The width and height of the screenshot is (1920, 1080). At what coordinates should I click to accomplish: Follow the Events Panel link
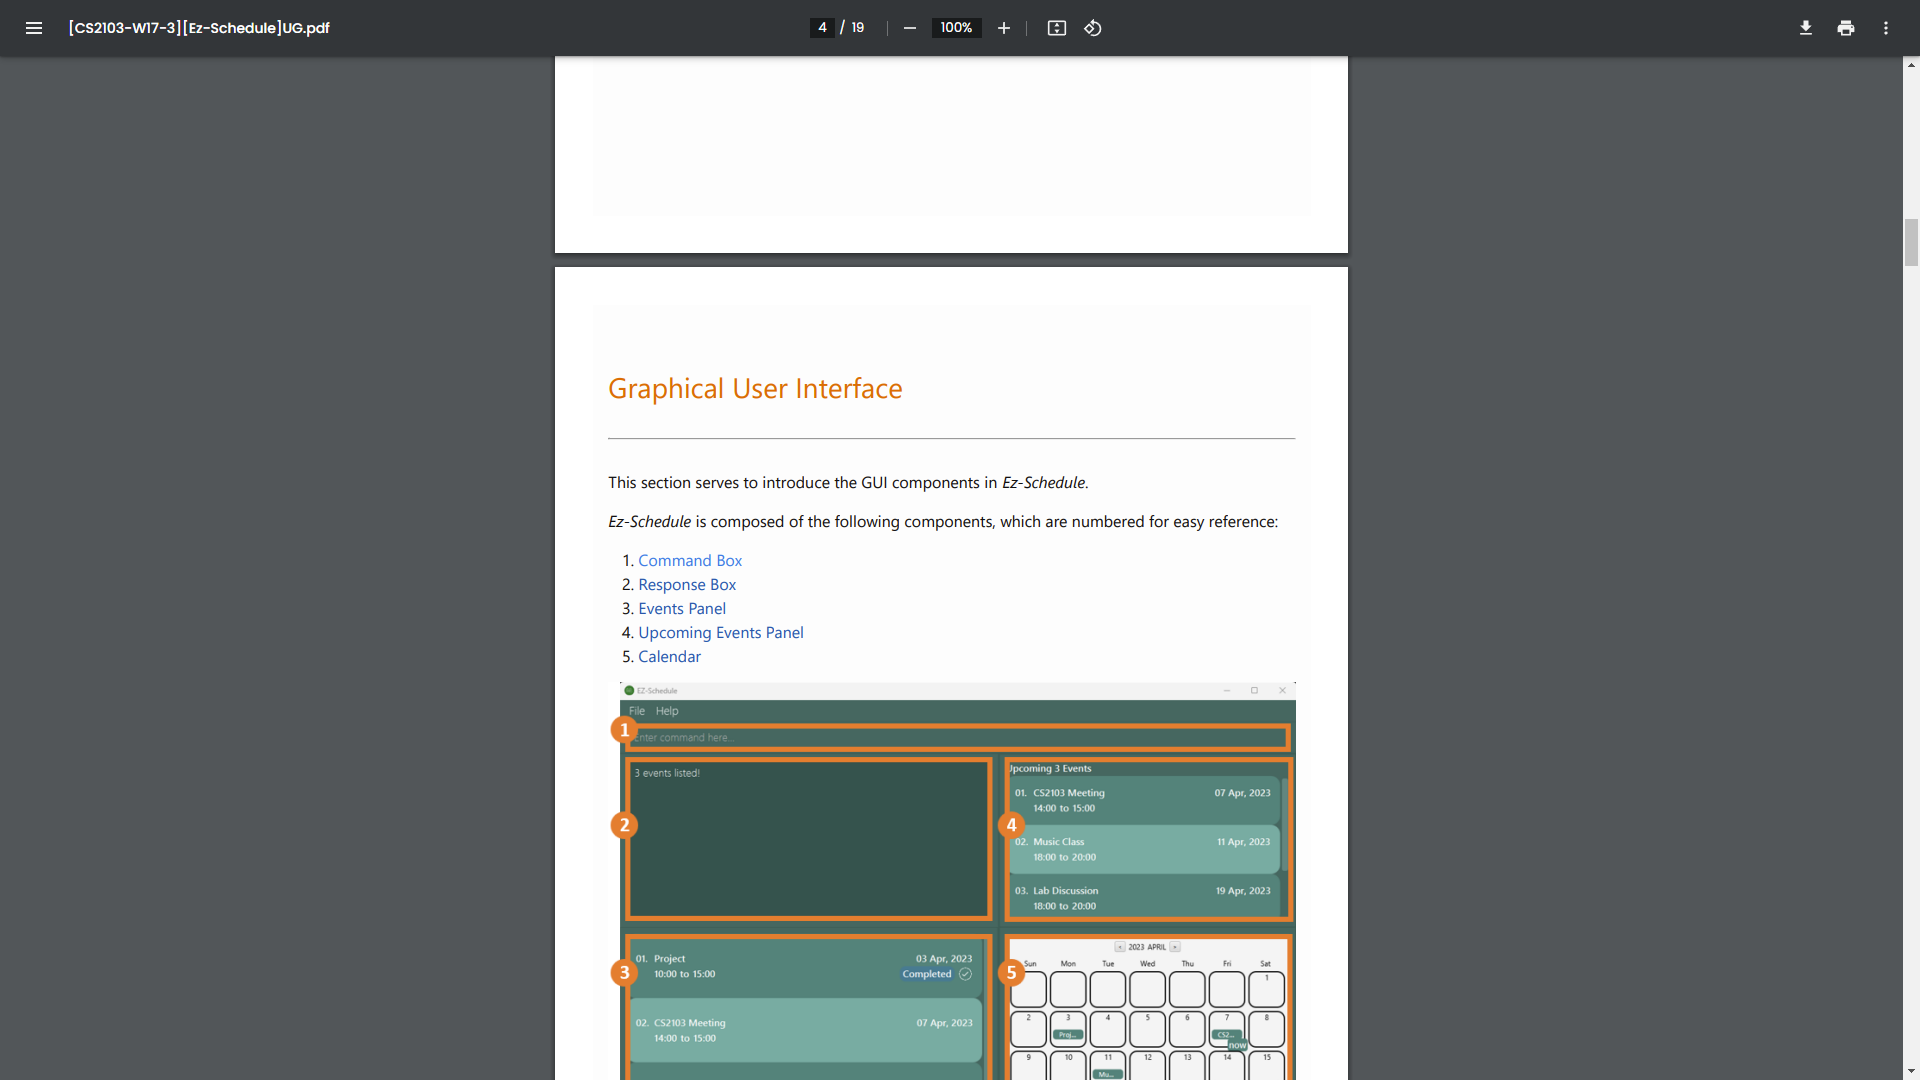coord(682,609)
